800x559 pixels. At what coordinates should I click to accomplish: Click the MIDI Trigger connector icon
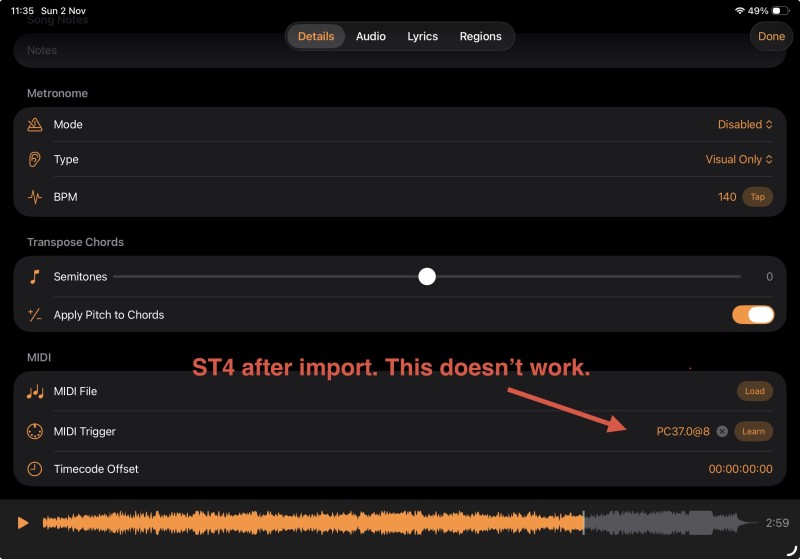point(35,432)
